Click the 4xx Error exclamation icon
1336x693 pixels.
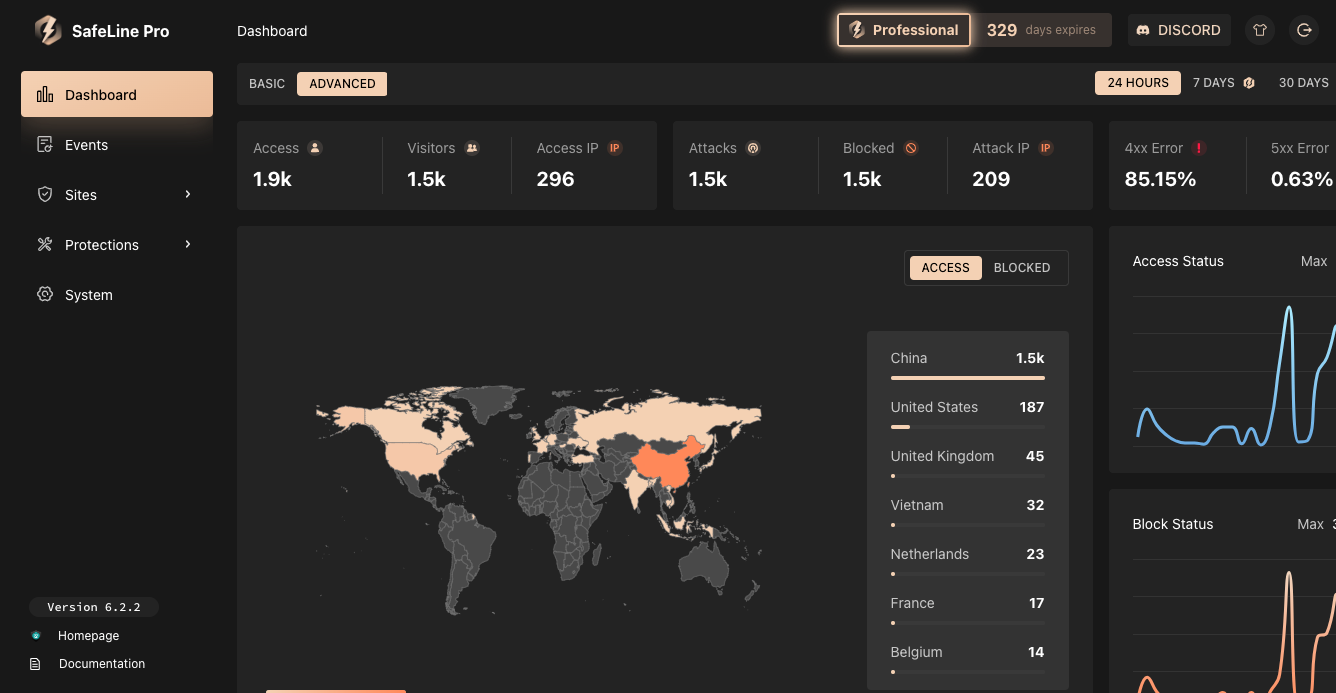[1199, 148]
